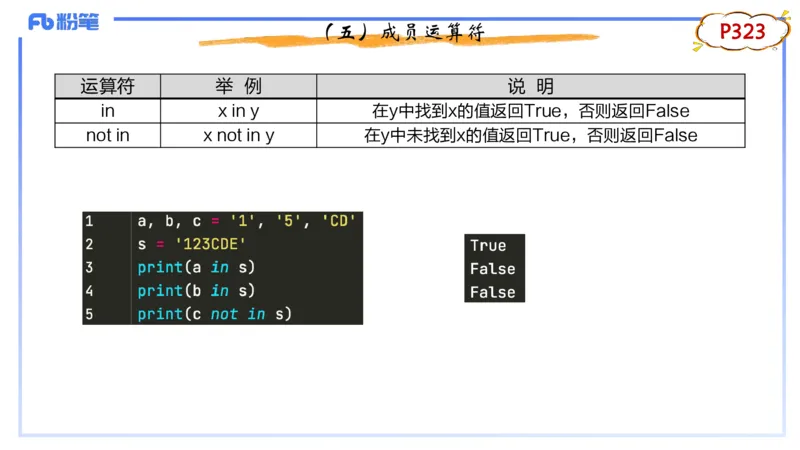Viewport: 800px width, 450px height.
Task: Click code line a, b, c = '1', '5', 'CD'
Action: pos(246,221)
